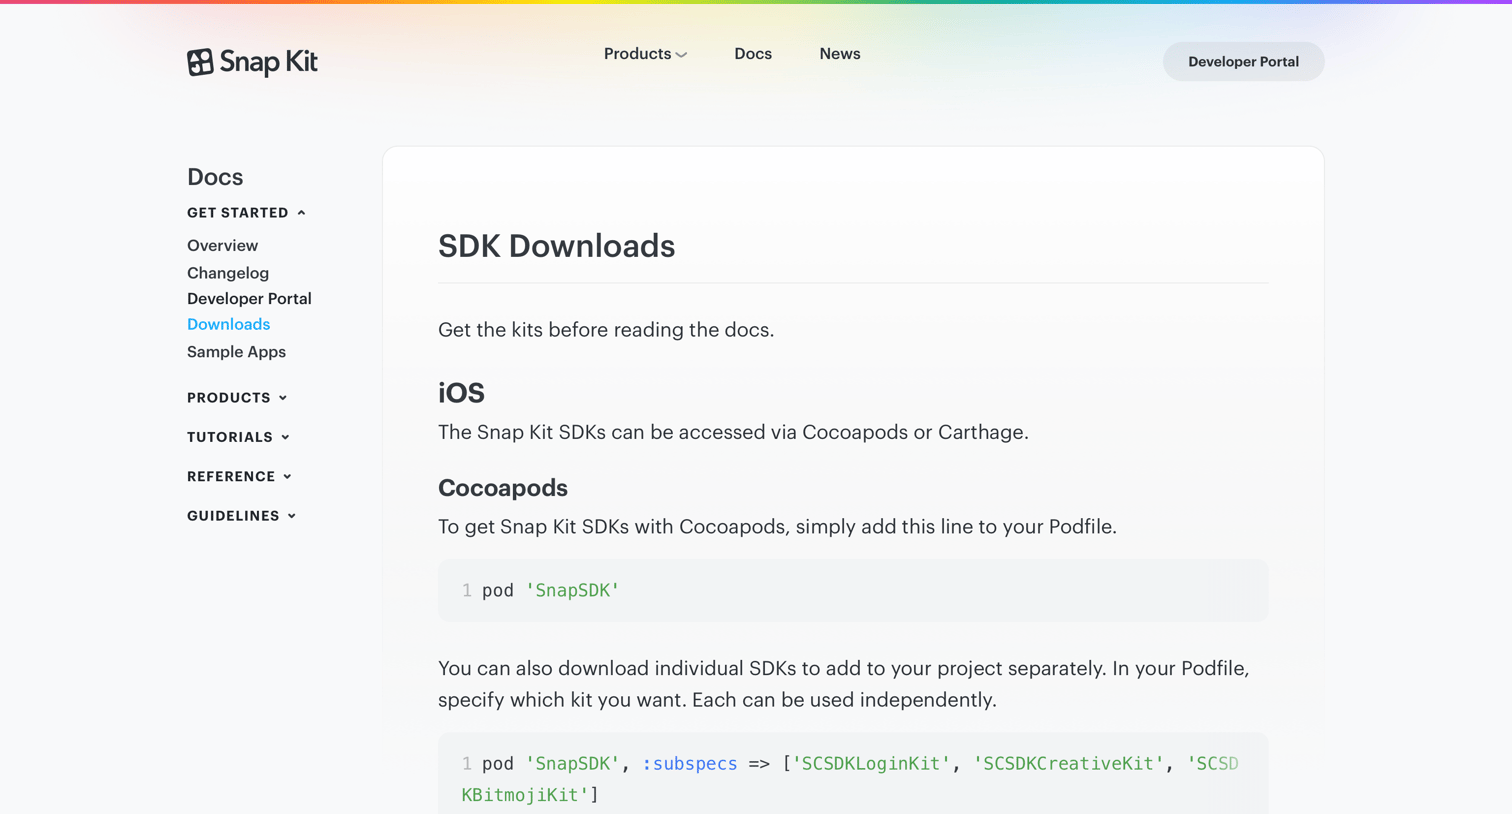Click the 'Get the kits before reading the docs.' text

606,330
